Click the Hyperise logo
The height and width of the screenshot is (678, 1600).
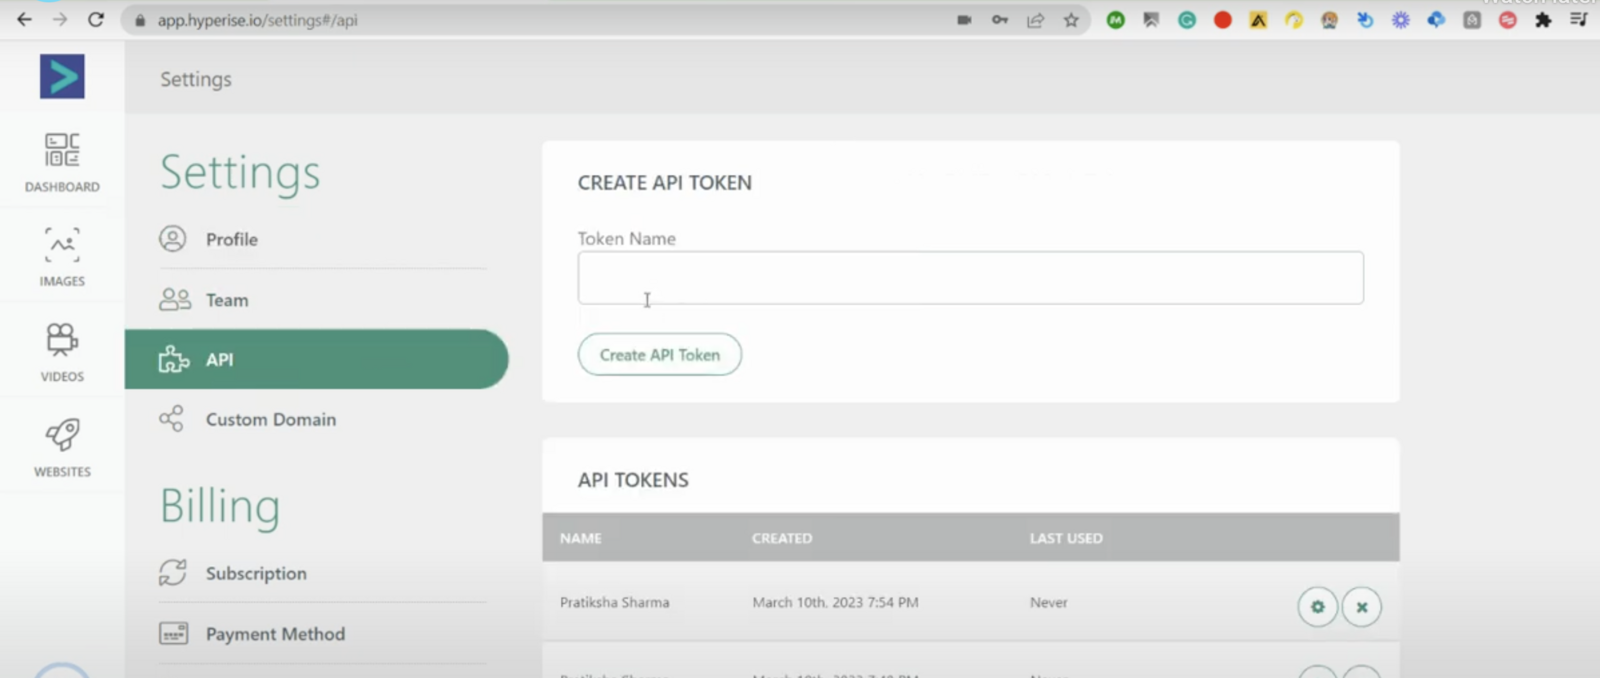62,77
